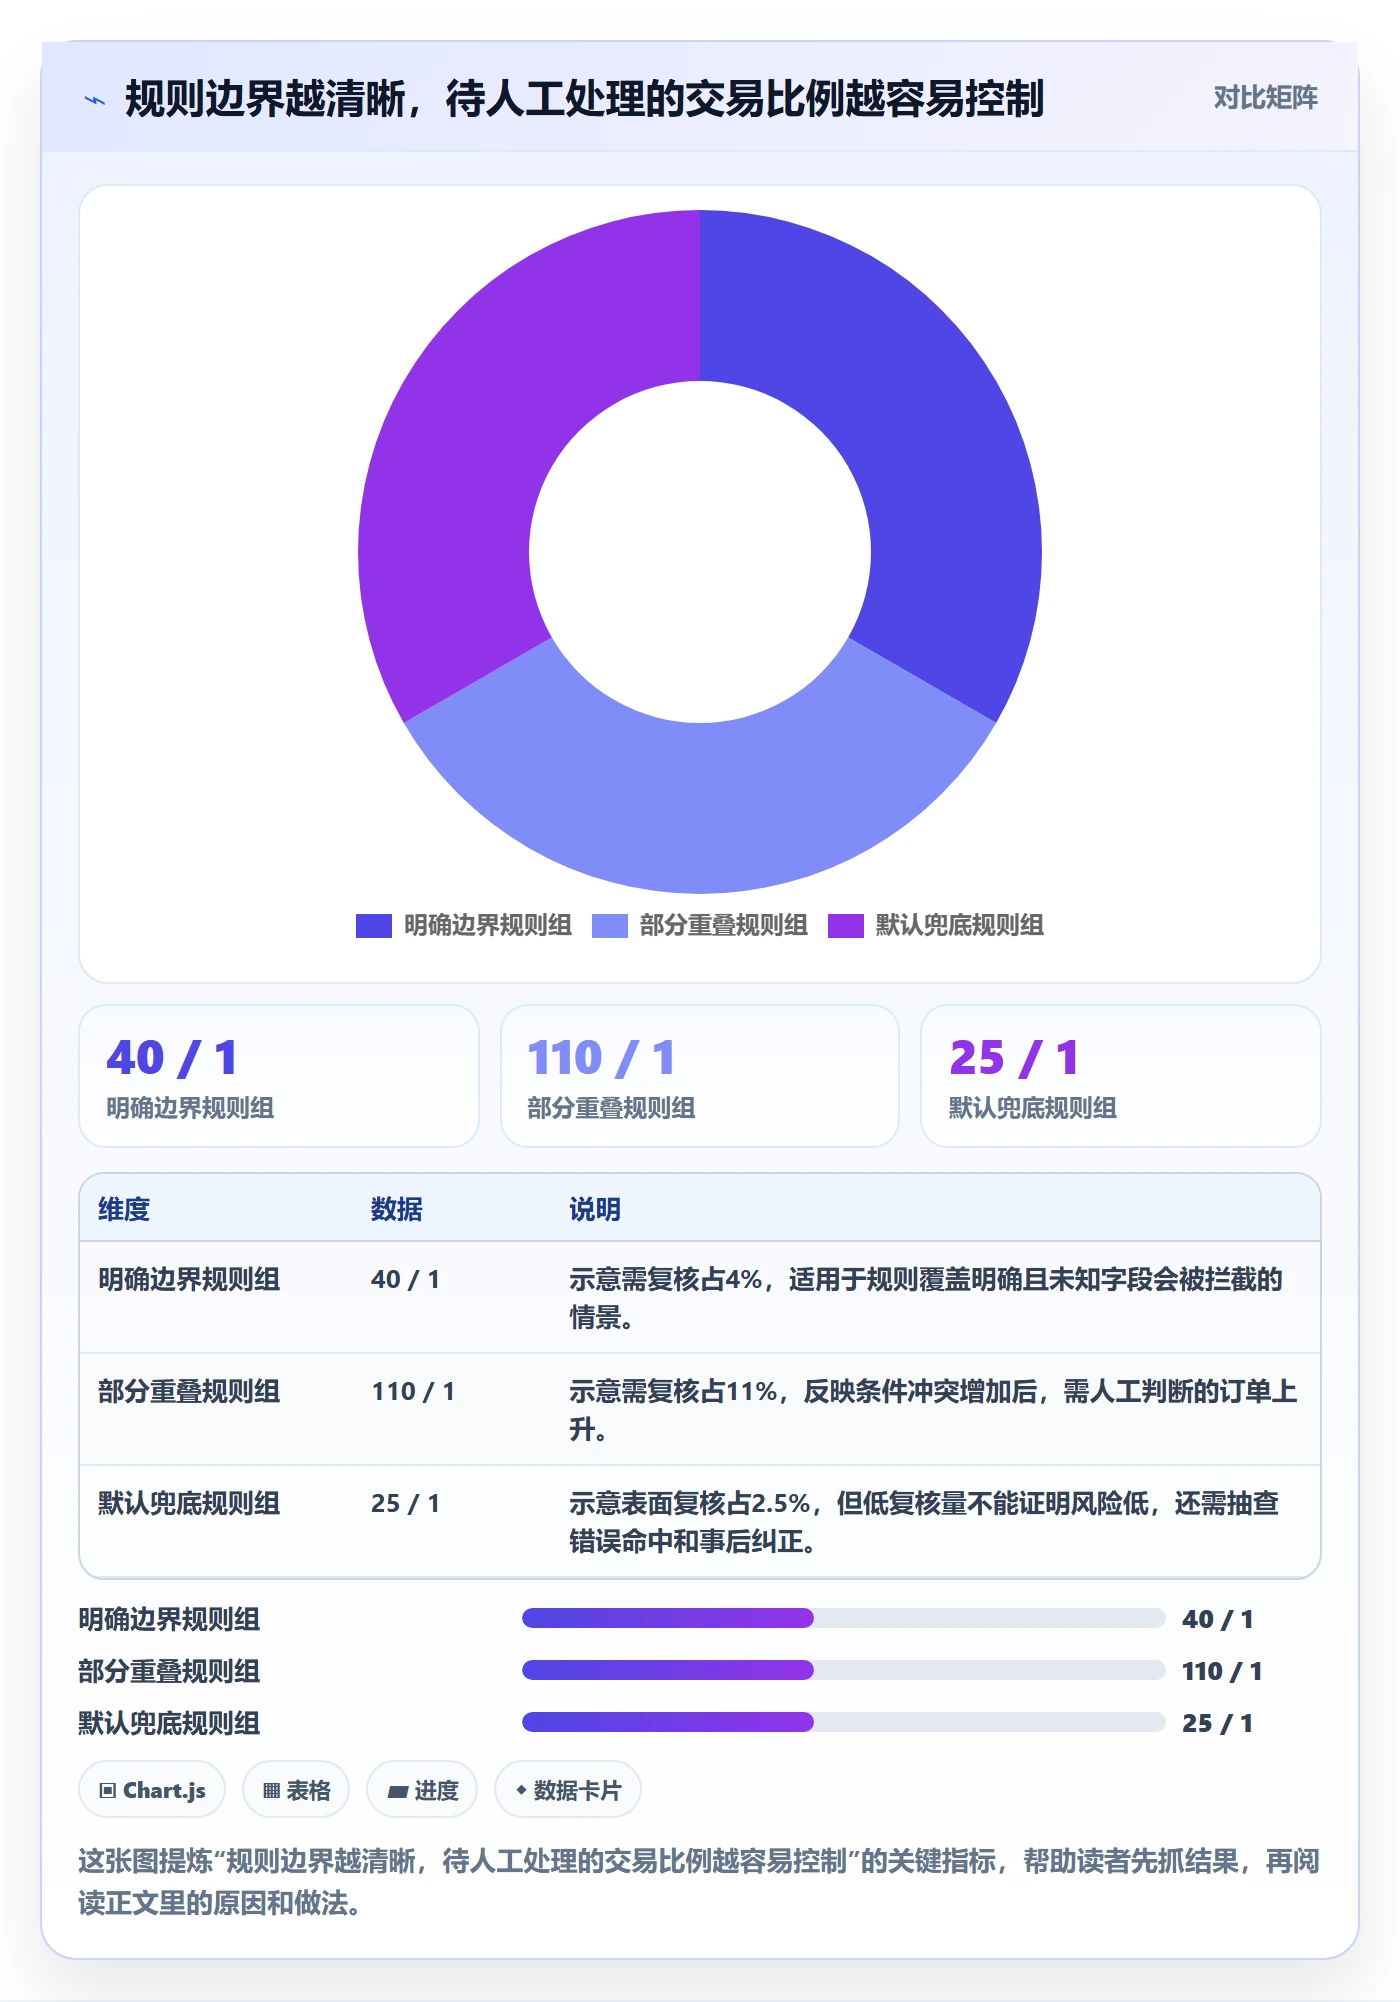Click the progress label 明确边界规则组
Image resolution: width=1400 pixels, height=2002 pixels.
coord(169,1620)
